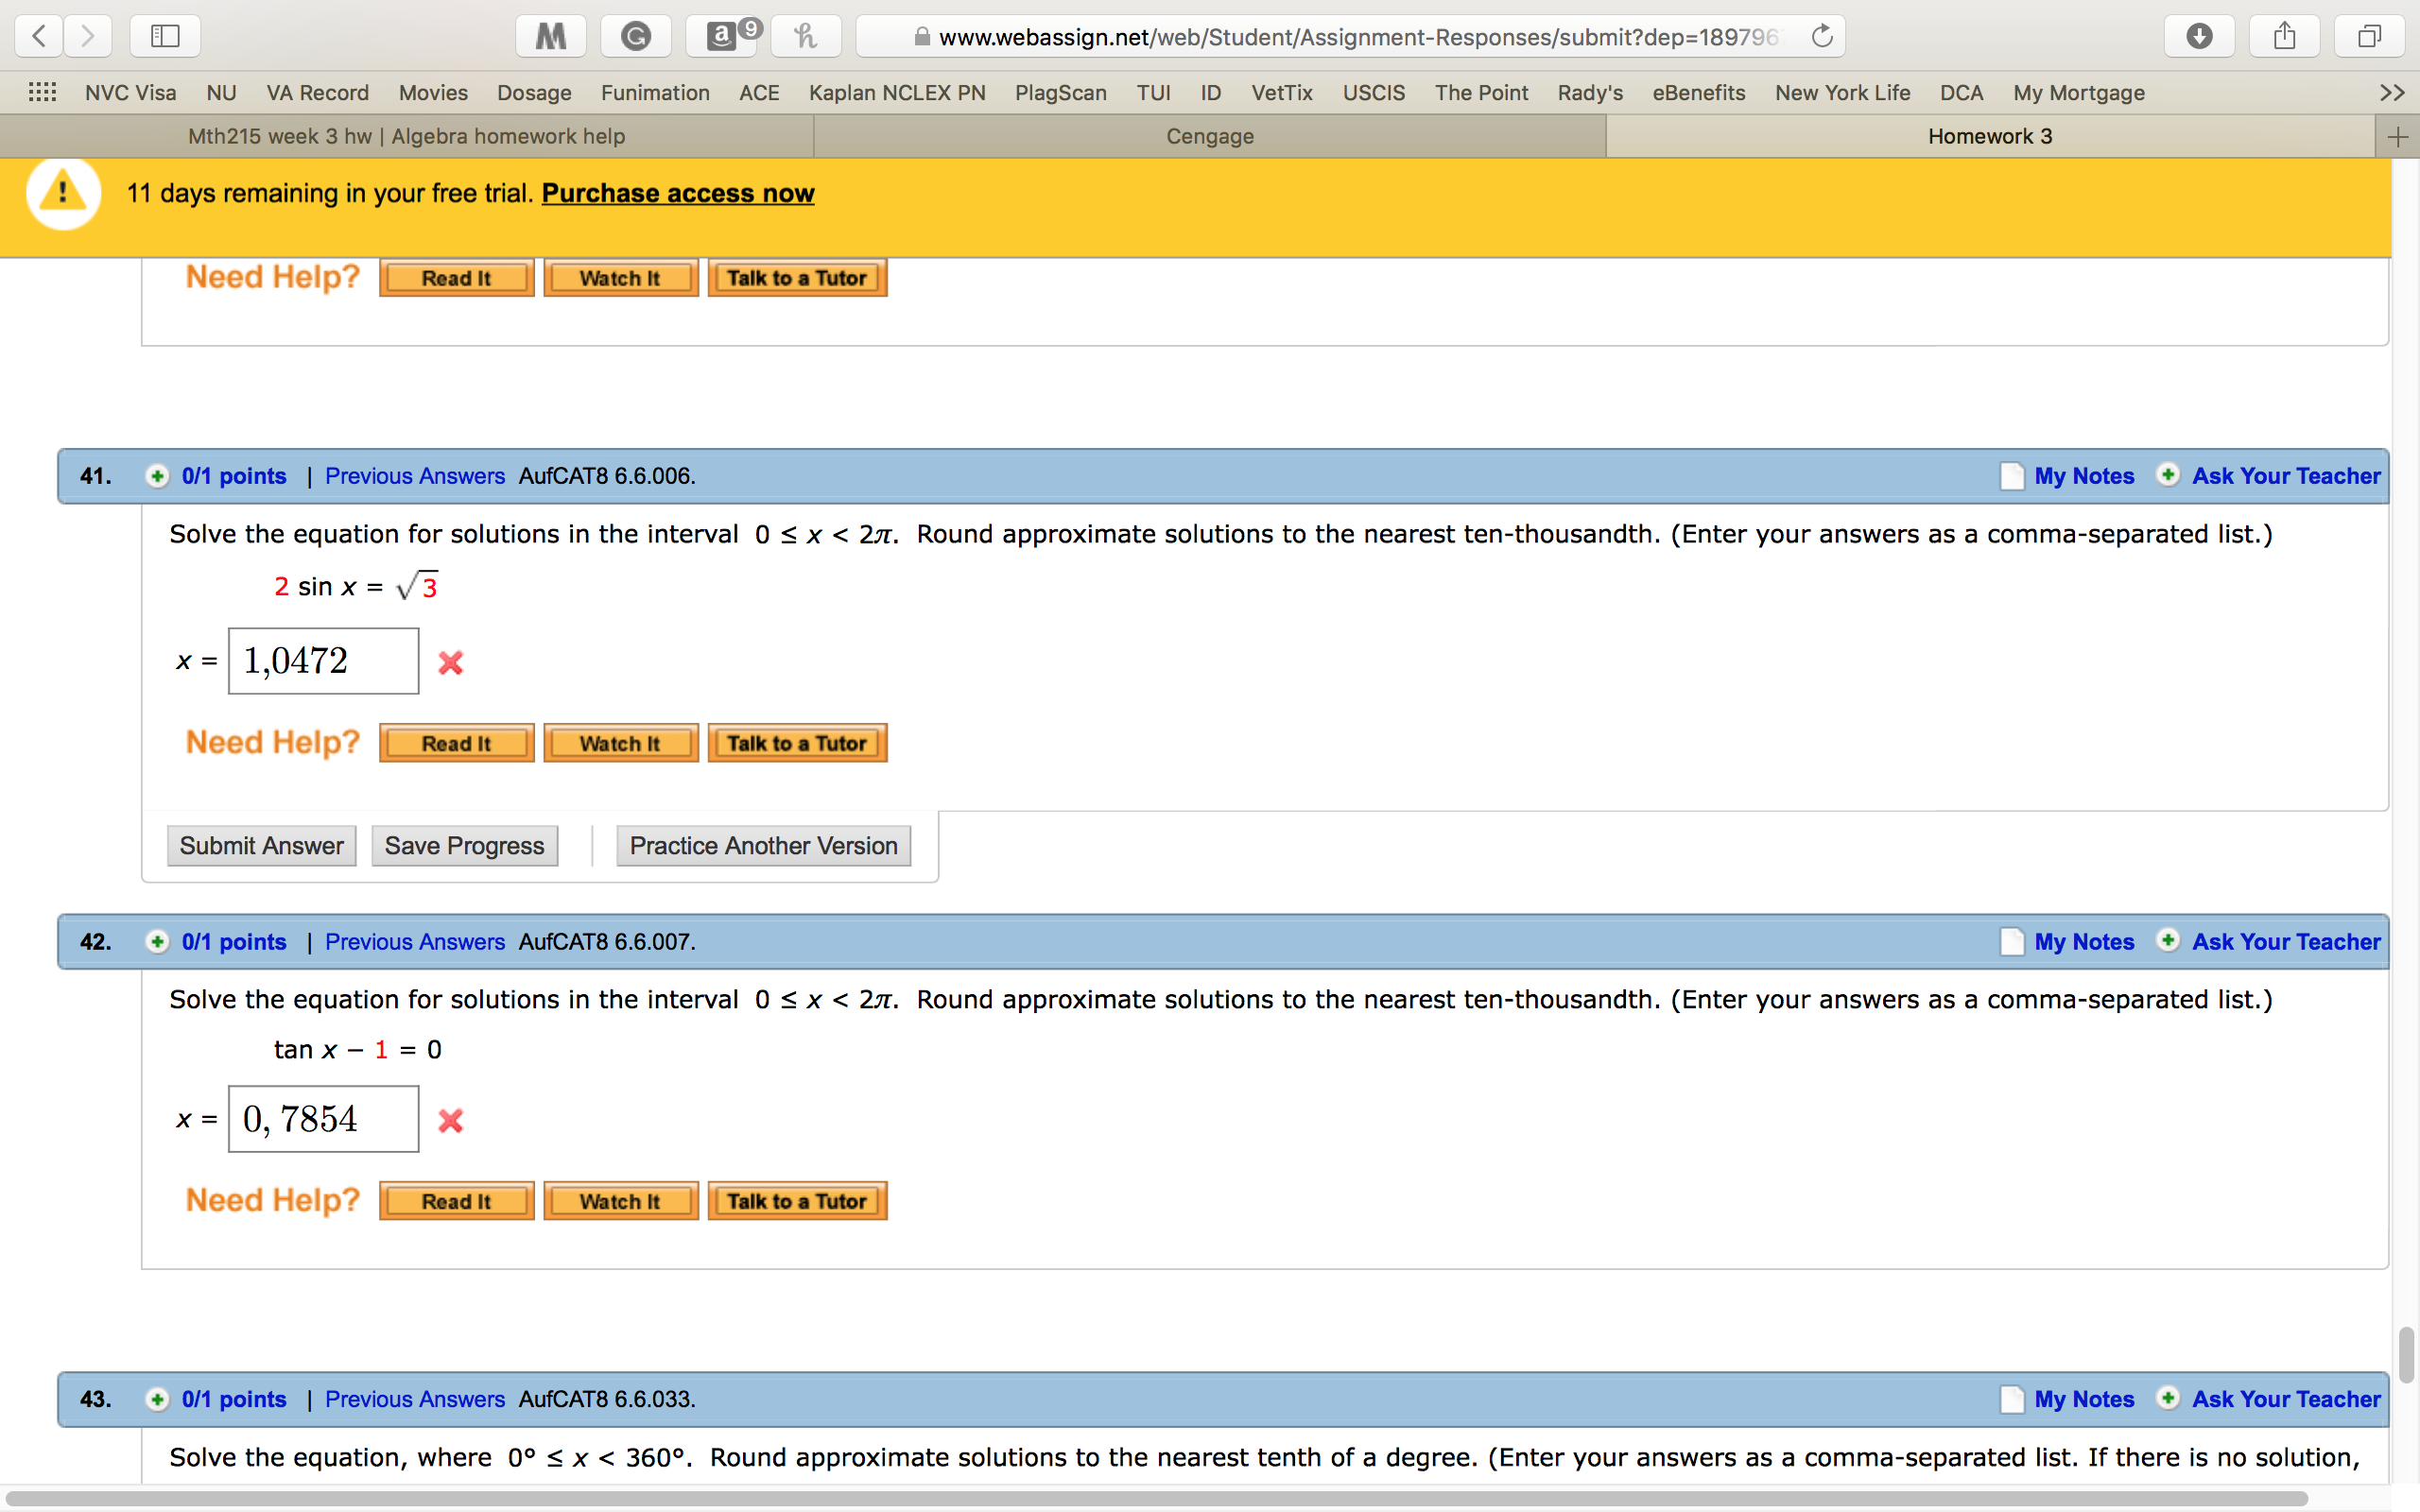Reload the WebAssign page
Image resolution: width=2420 pixels, height=1512 pixels.
pos(1822,37)
